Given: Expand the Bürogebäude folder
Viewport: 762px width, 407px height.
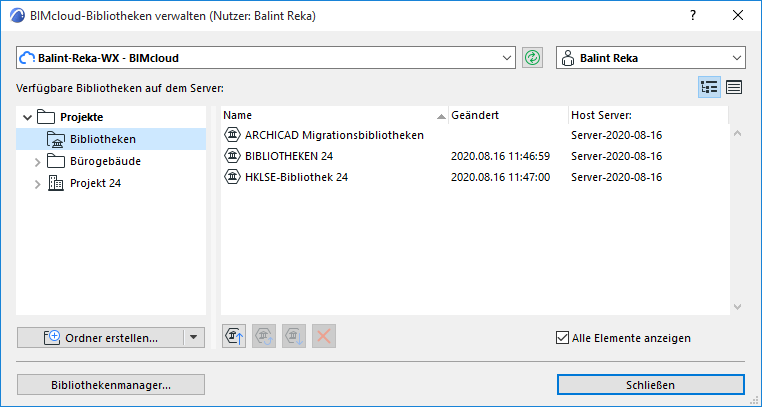Looking at the screenshot, I should click(x=39, y=161).
